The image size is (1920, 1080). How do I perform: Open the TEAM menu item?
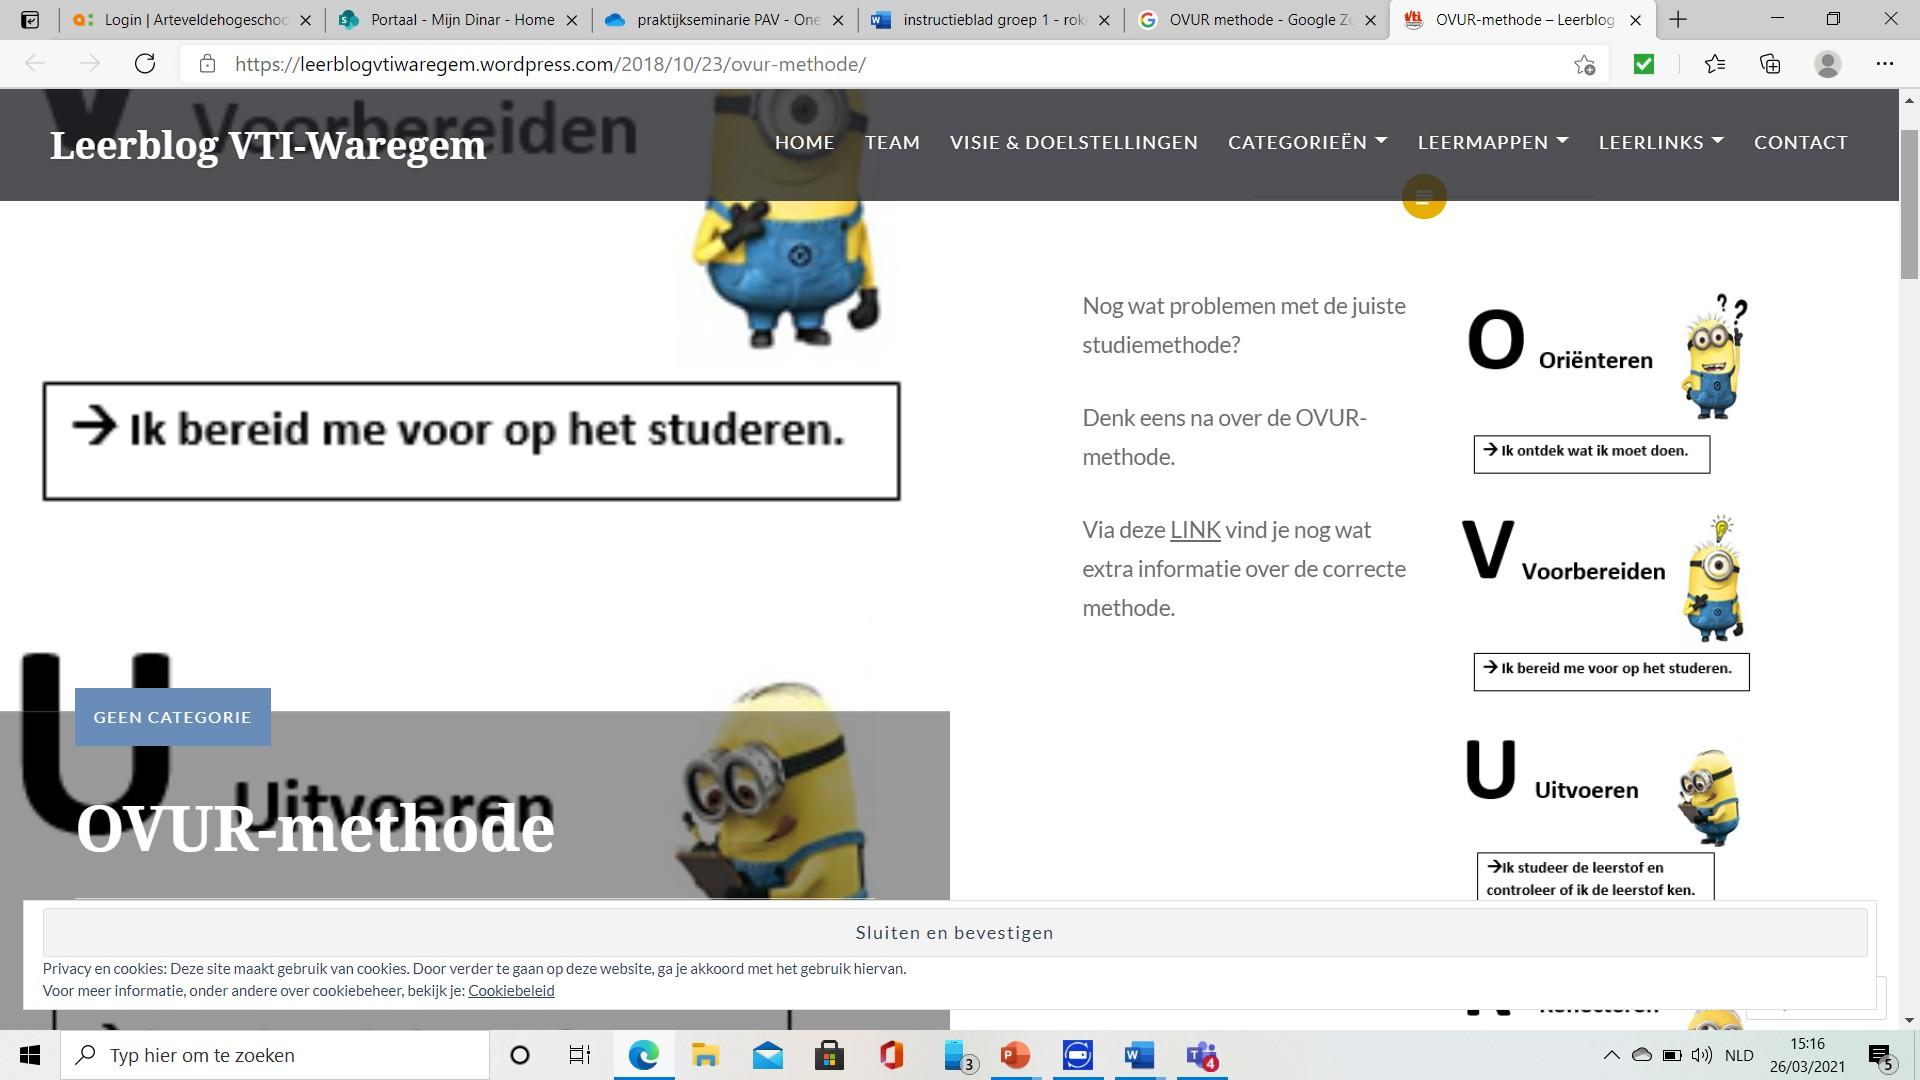click(x=892, y=142)
